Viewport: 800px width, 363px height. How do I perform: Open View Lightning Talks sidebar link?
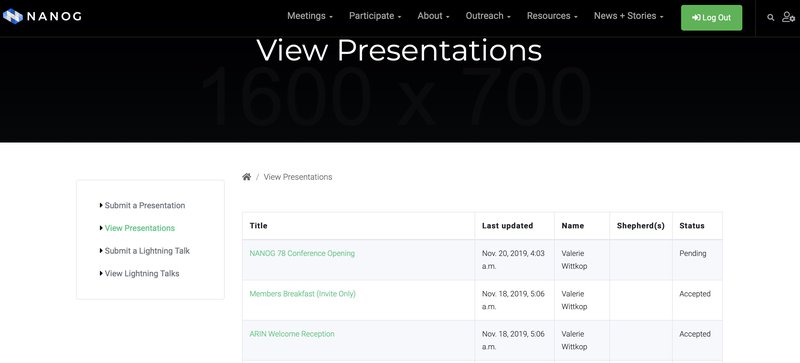click(x=142, y=274)
